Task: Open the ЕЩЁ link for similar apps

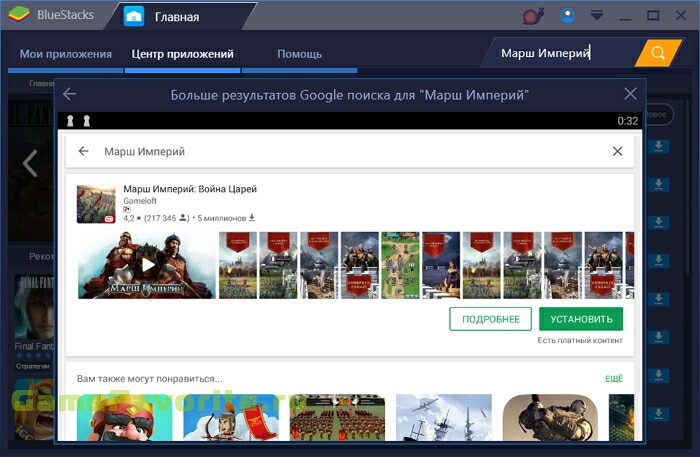Action: coord(613,378)
